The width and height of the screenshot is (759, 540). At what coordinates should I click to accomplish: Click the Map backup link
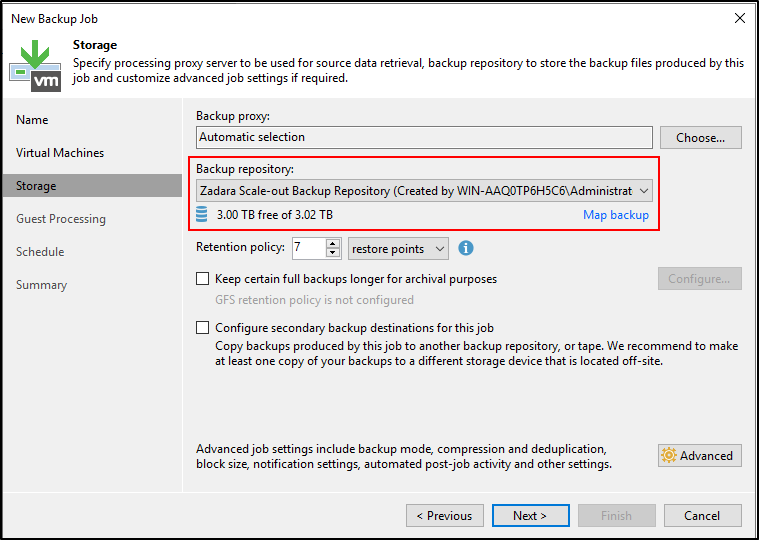[x=616, y=215]
